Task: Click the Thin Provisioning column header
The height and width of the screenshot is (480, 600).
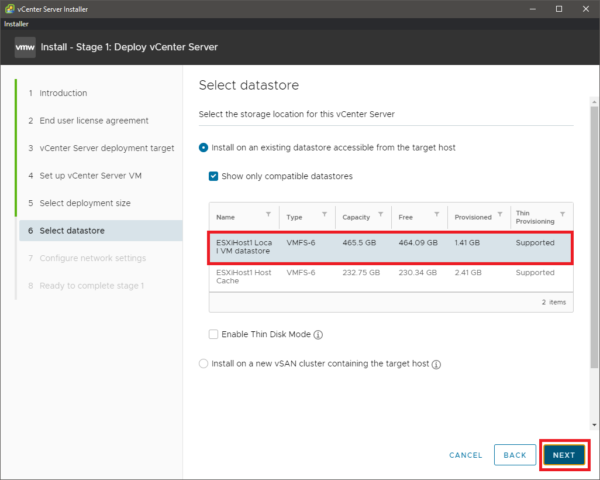Action: pyautogui.click(x=535, y=217)
